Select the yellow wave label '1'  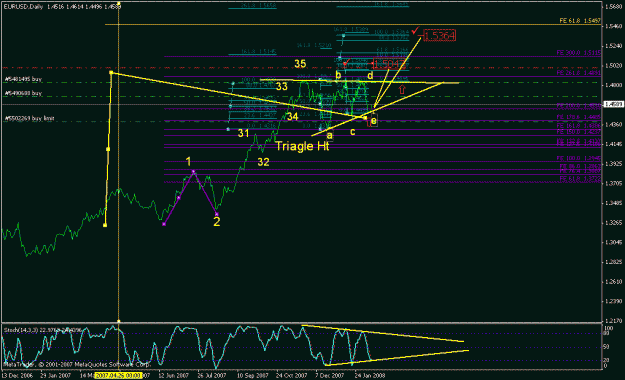coord(189,161)
